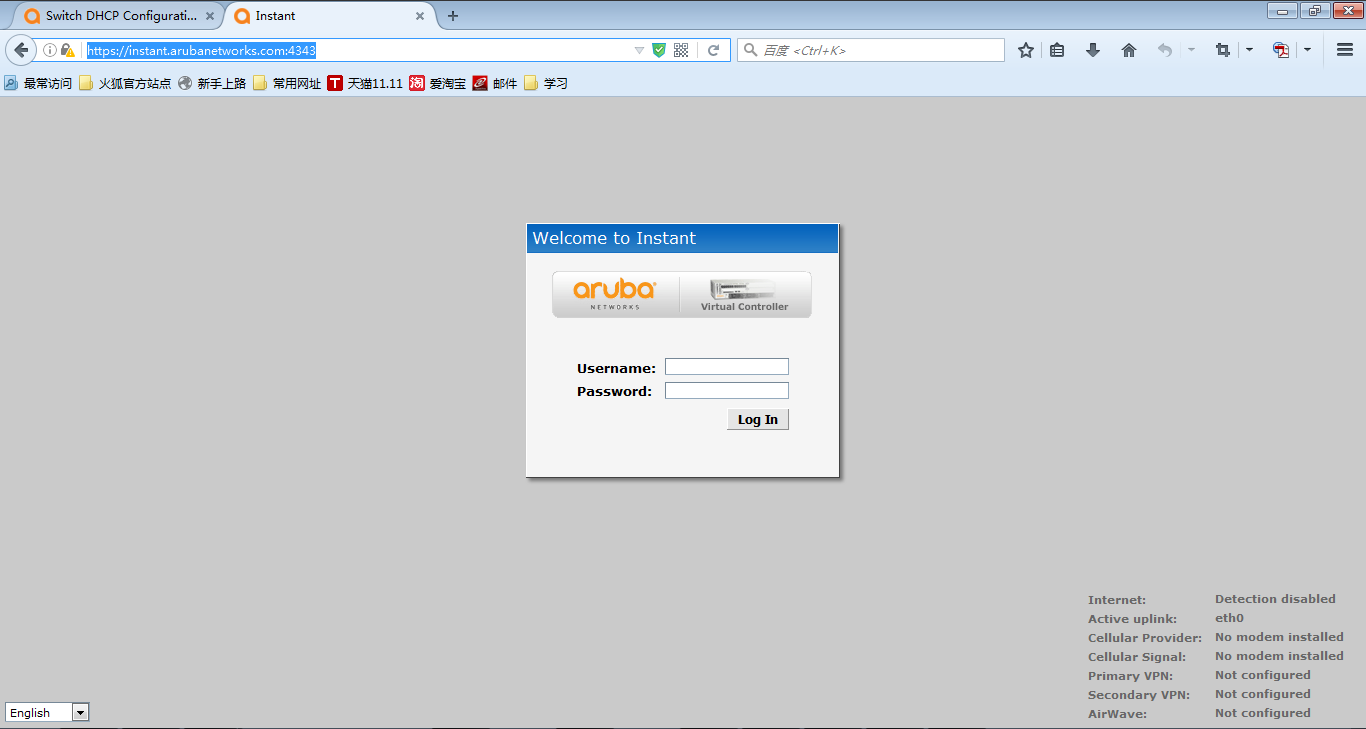Expand the PDF extension dropdown arrow
This screenshot has height=729, width=1366.
tap(1307, 50)
